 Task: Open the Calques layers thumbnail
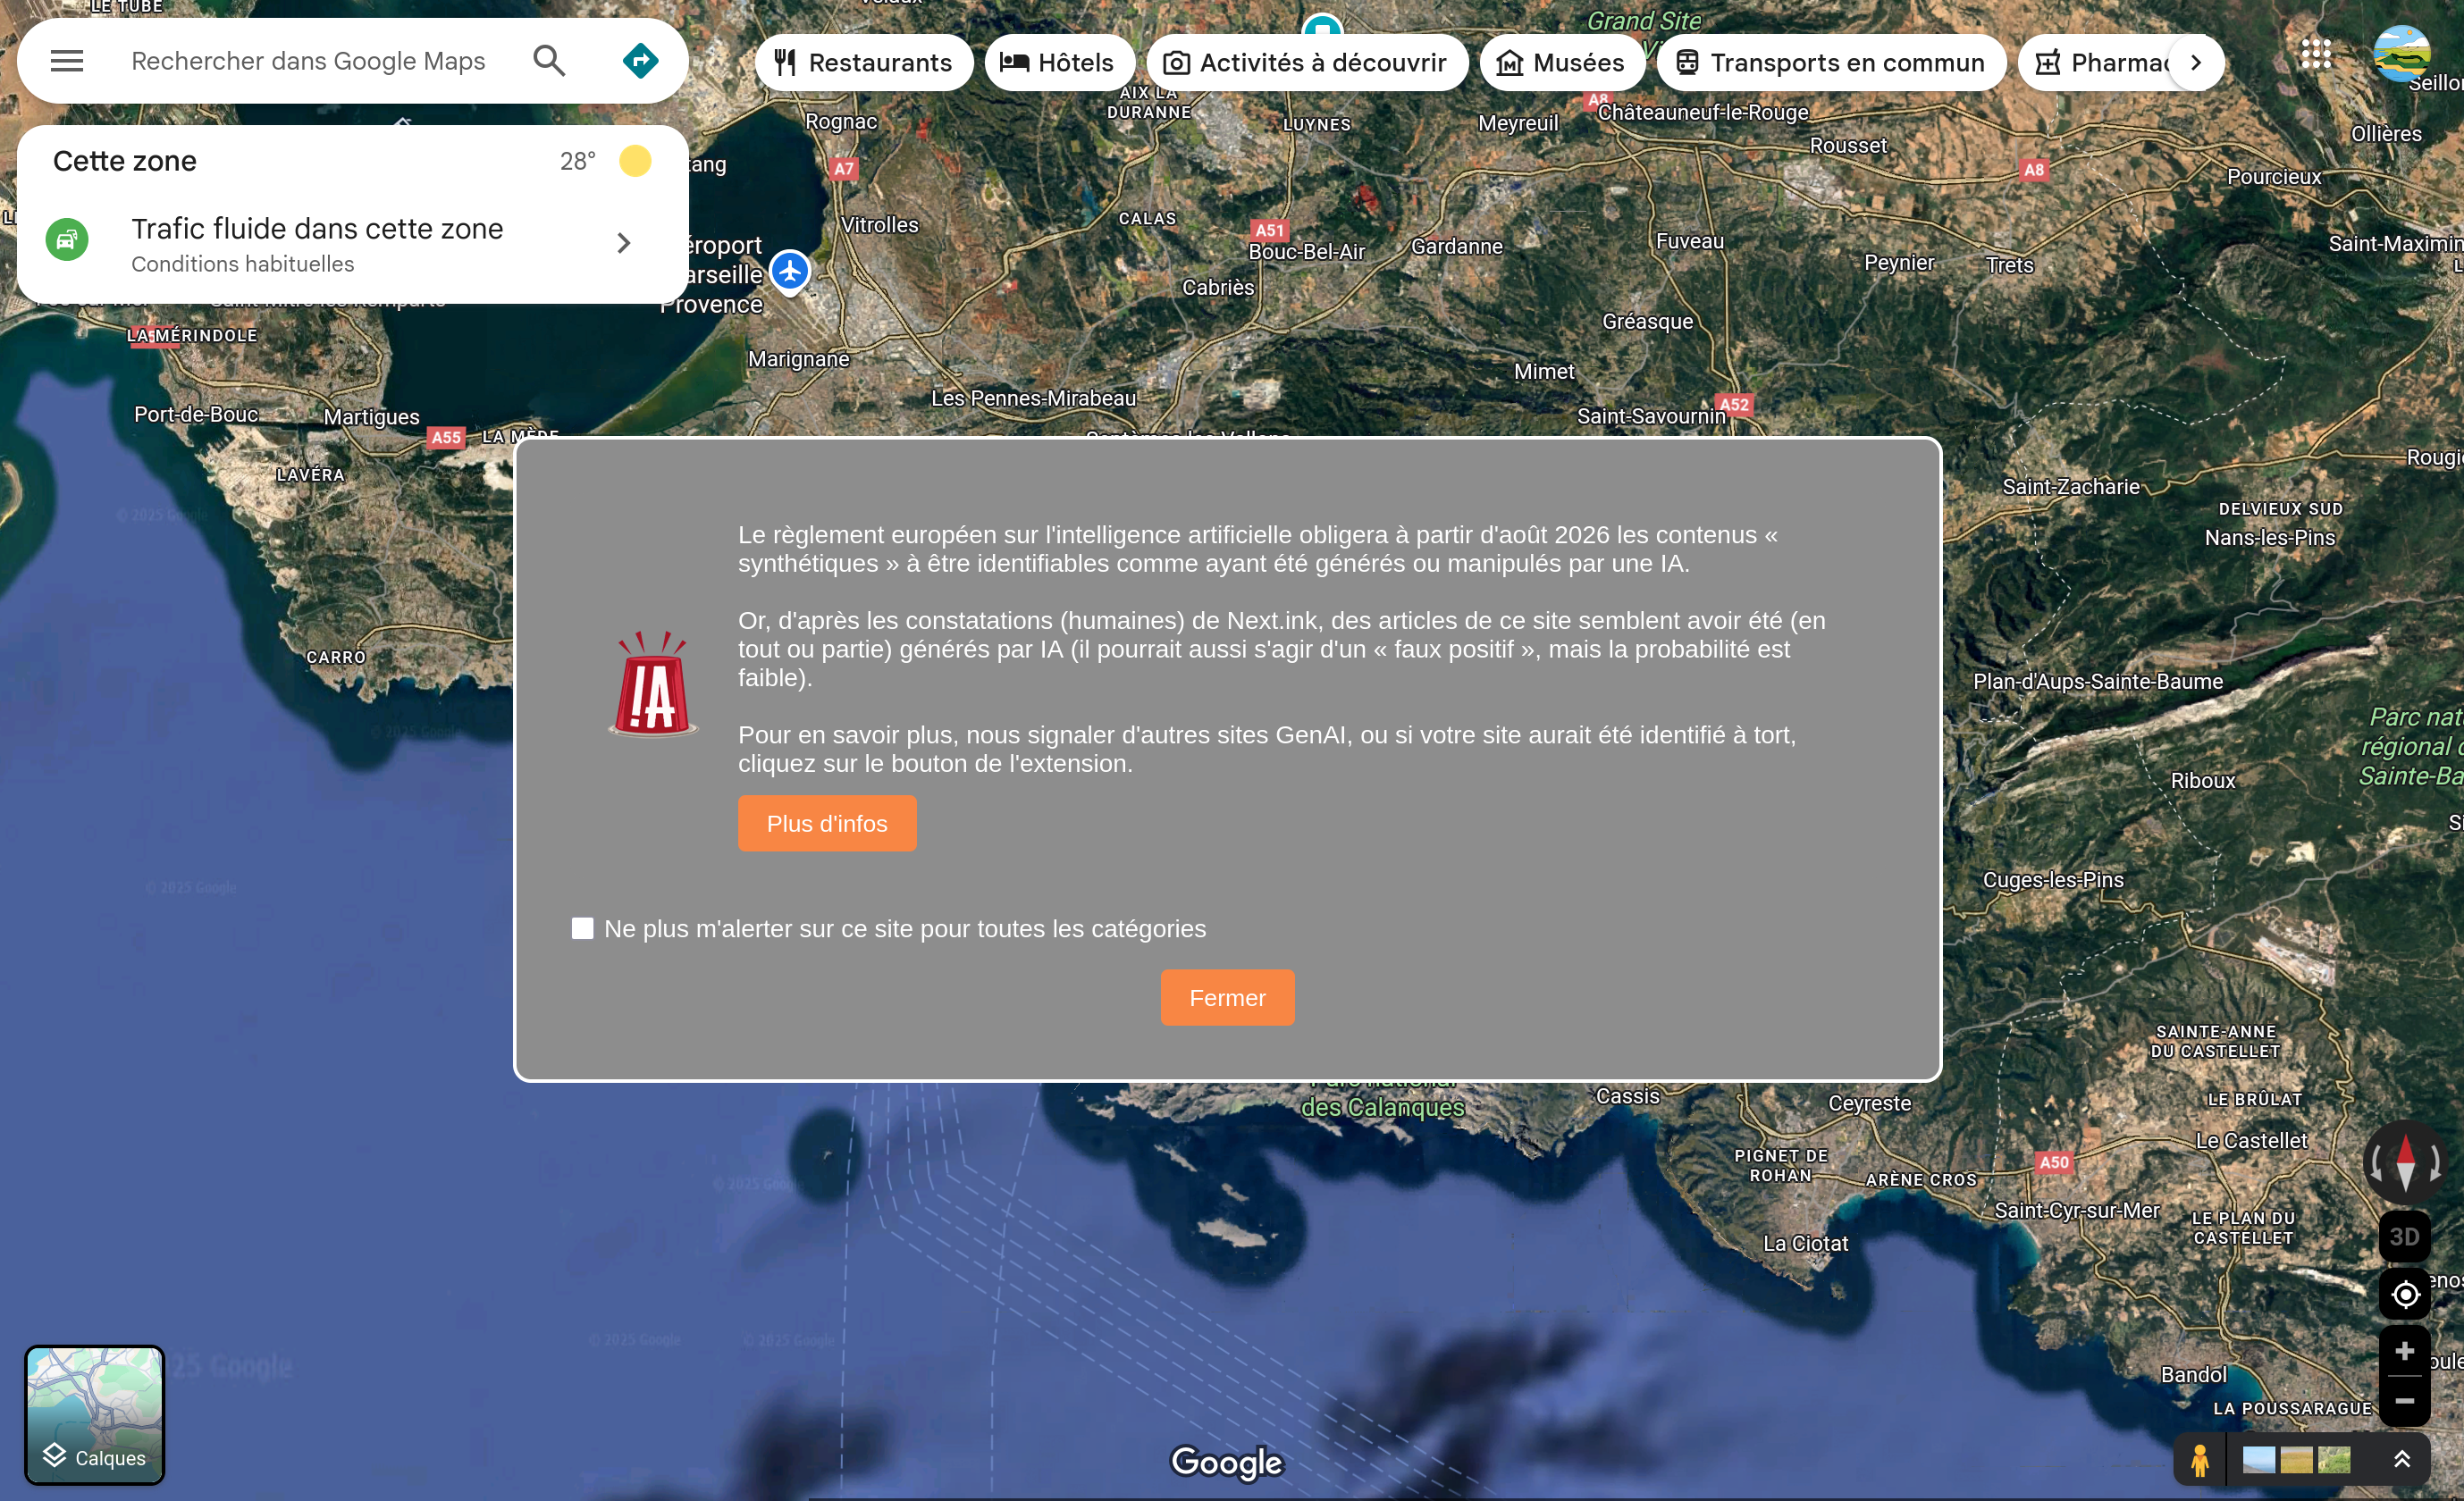click(94, 1414)
